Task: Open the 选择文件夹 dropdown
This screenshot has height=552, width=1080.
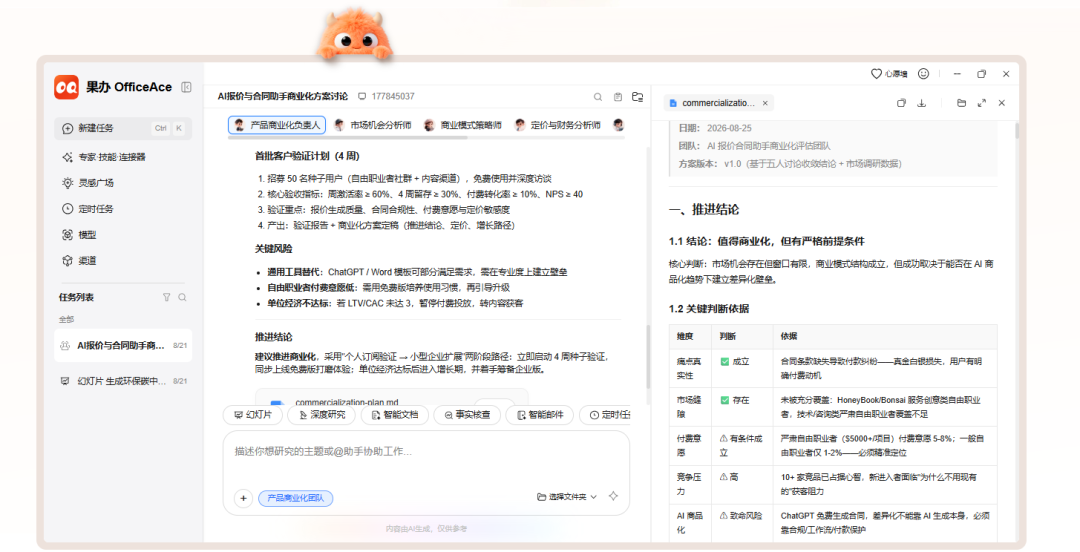Action: click(567, 497)
